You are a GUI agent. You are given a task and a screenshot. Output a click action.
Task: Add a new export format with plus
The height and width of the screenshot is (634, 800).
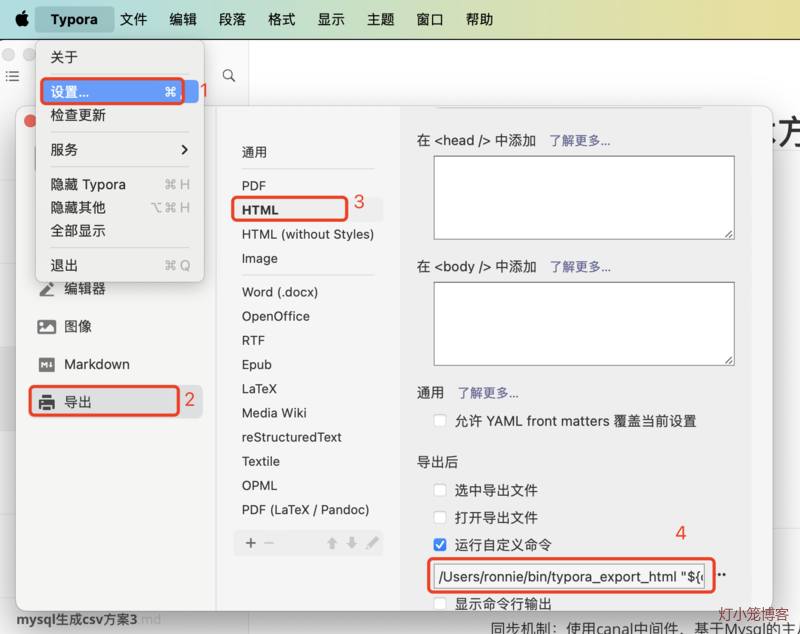251,543
